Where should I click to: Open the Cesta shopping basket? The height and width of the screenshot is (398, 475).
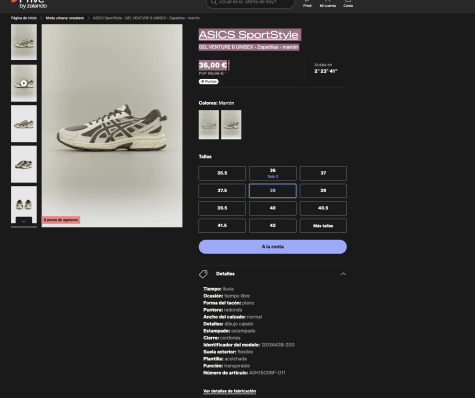tap(348, 4)
